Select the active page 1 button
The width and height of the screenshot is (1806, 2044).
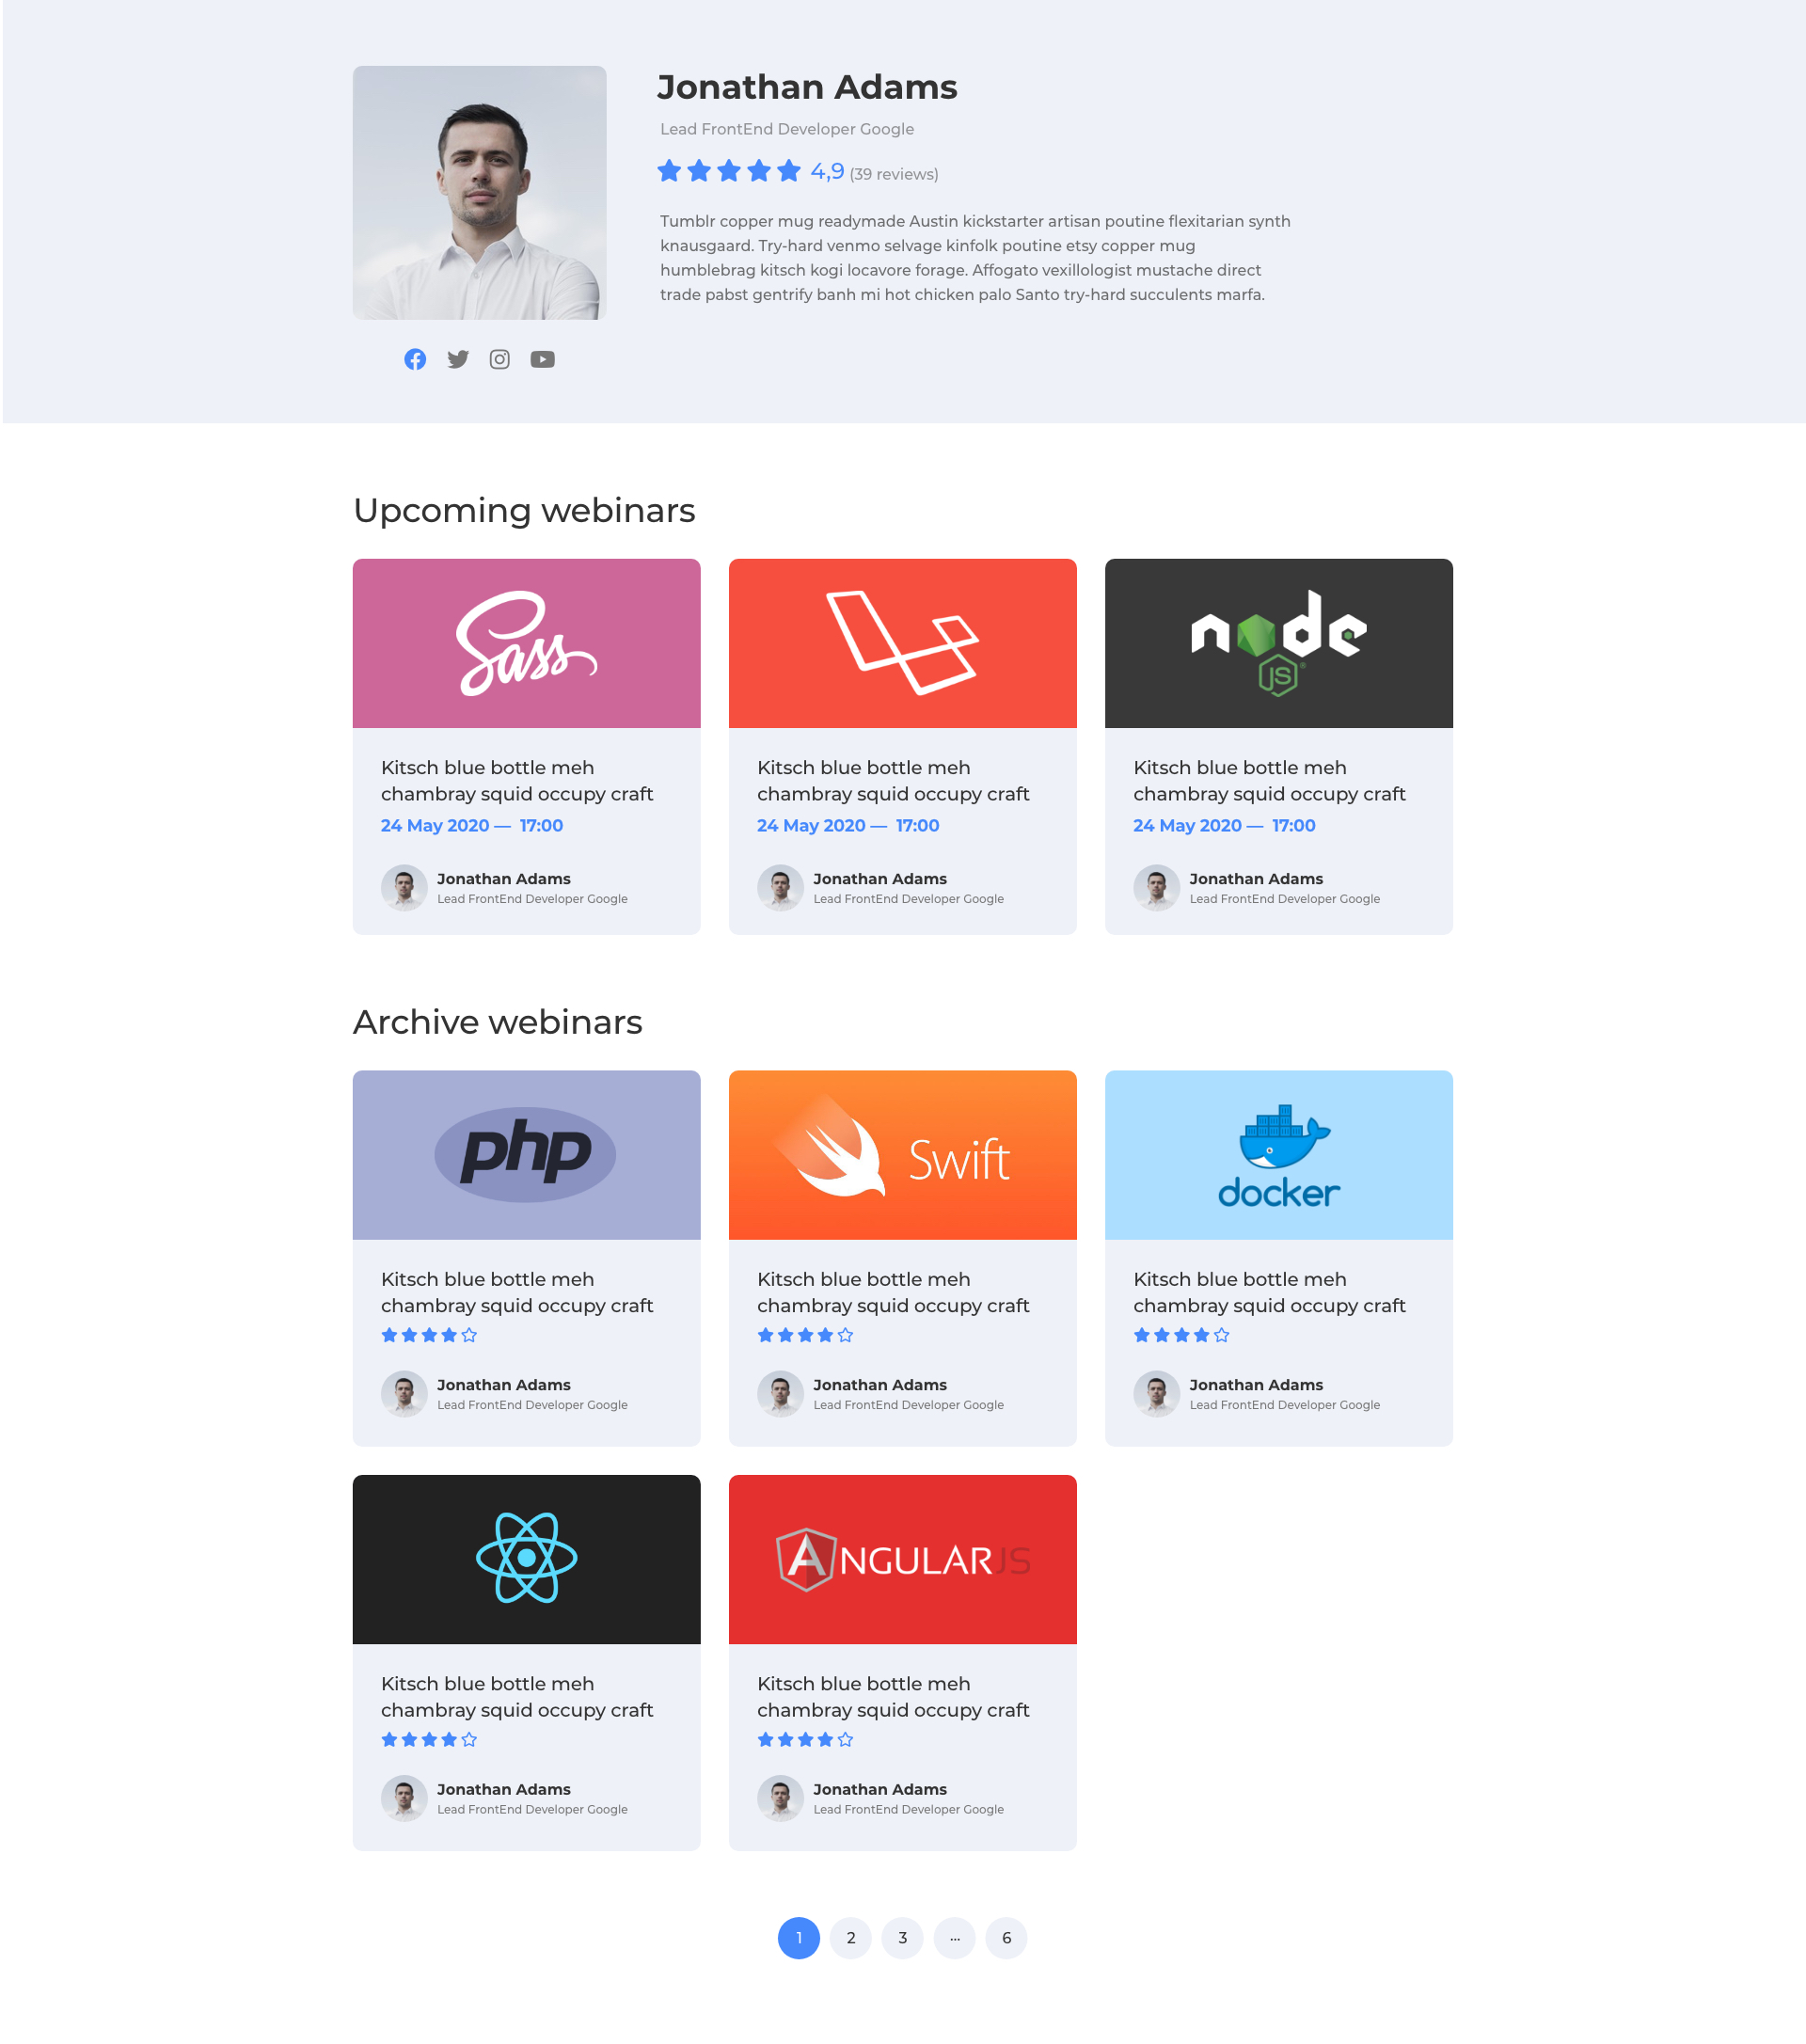coord(799,1938)
